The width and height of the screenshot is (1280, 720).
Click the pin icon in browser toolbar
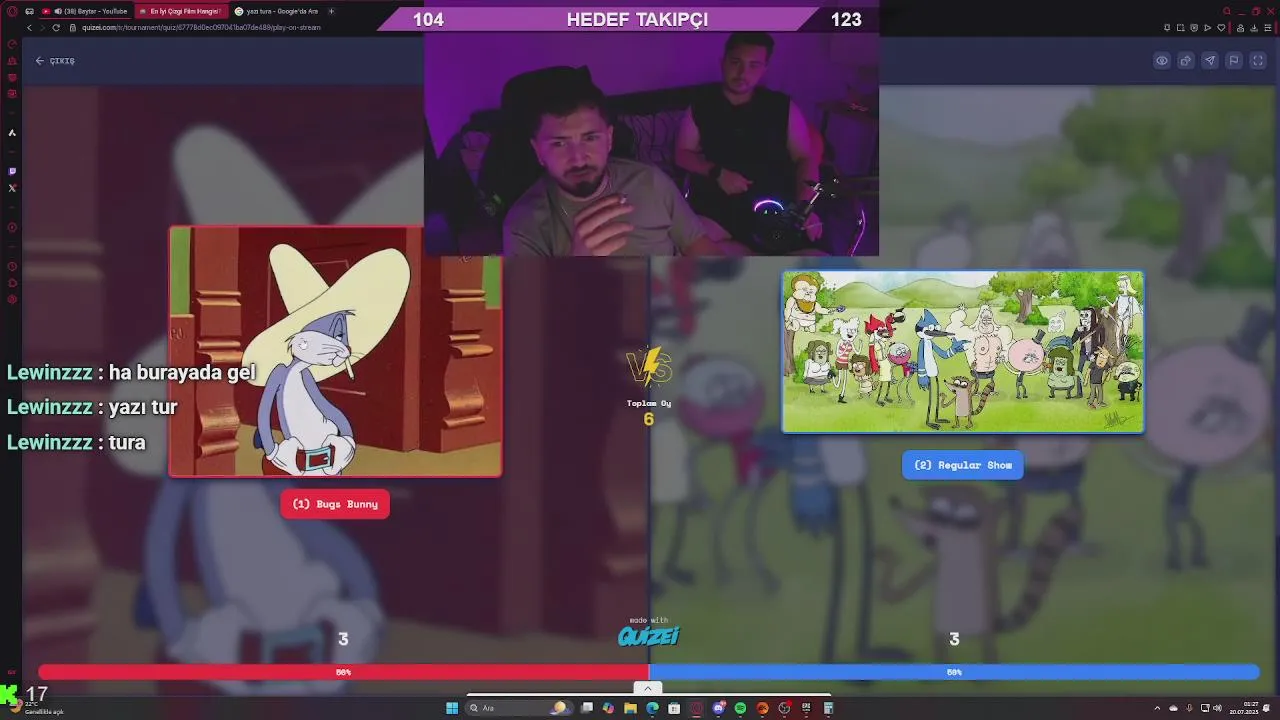coord(1167,27)
